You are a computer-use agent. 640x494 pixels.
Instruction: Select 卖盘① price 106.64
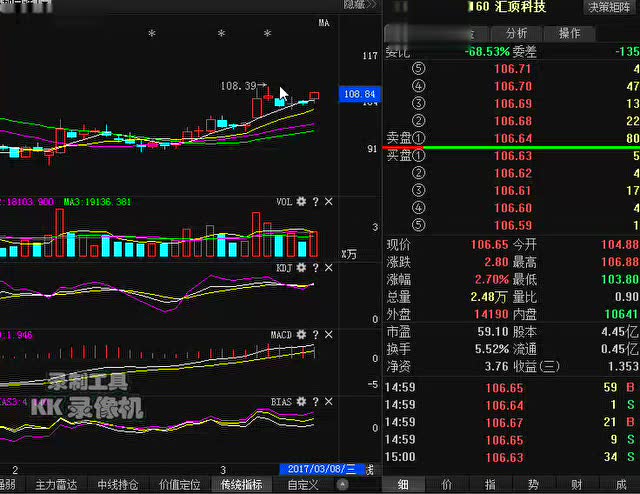(x=513, y=138)
